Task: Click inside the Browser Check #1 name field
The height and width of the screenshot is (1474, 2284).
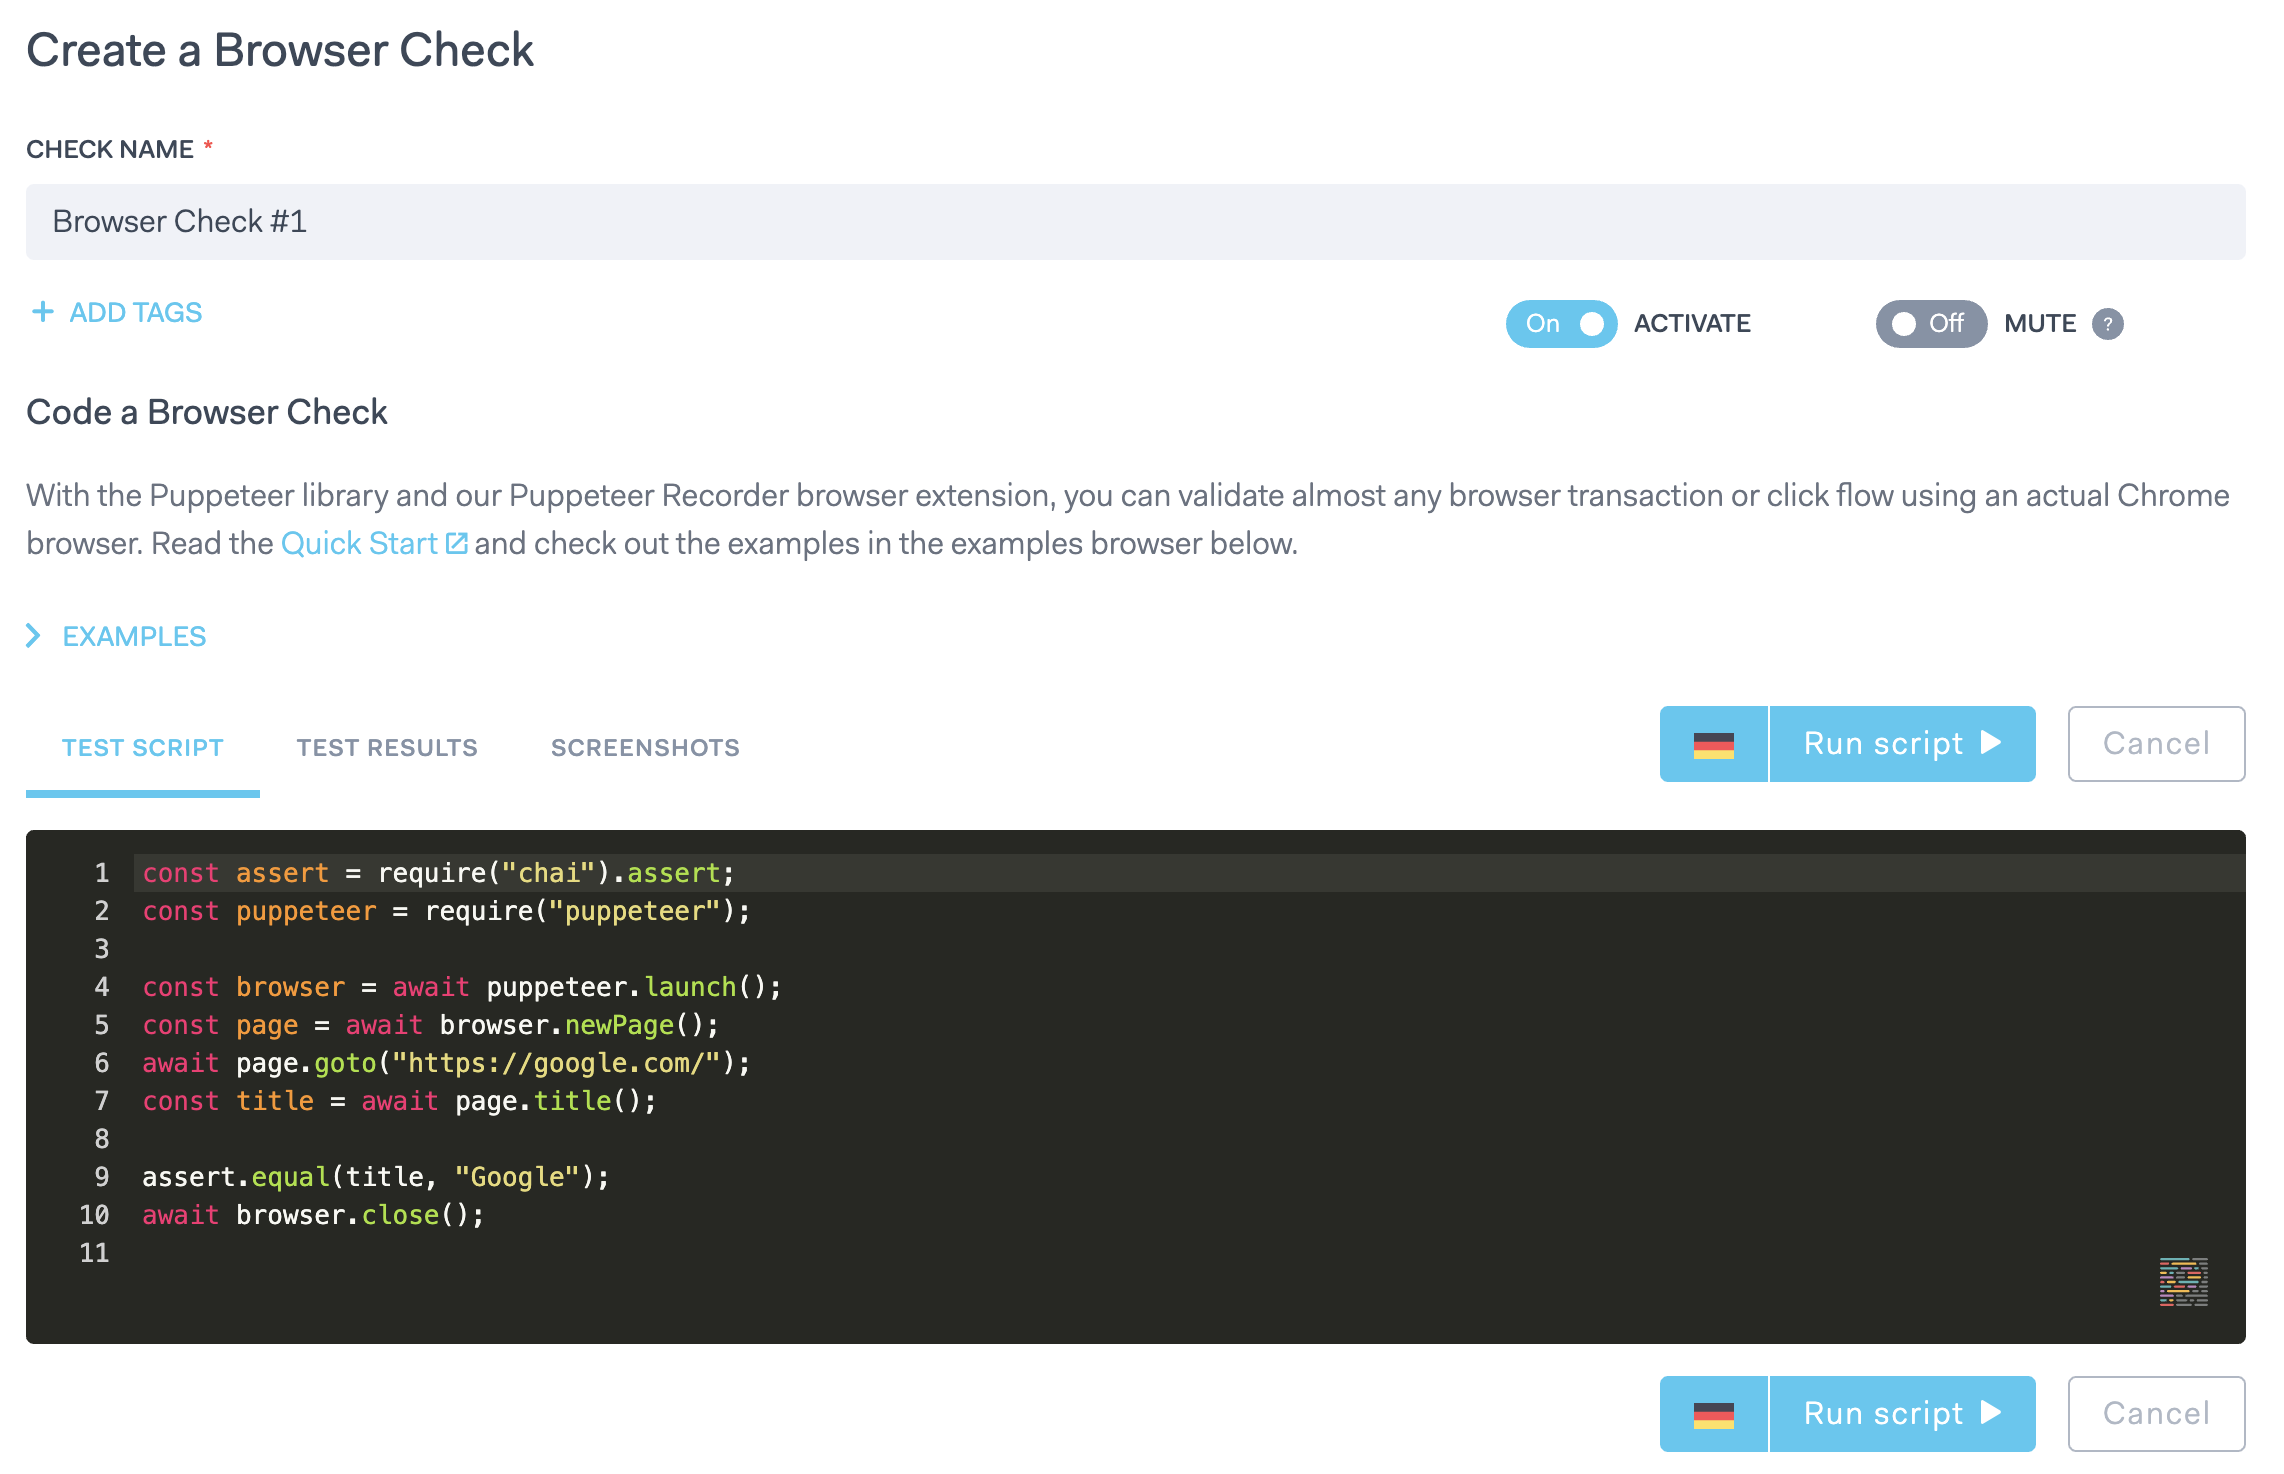Action: pos(400,221)
